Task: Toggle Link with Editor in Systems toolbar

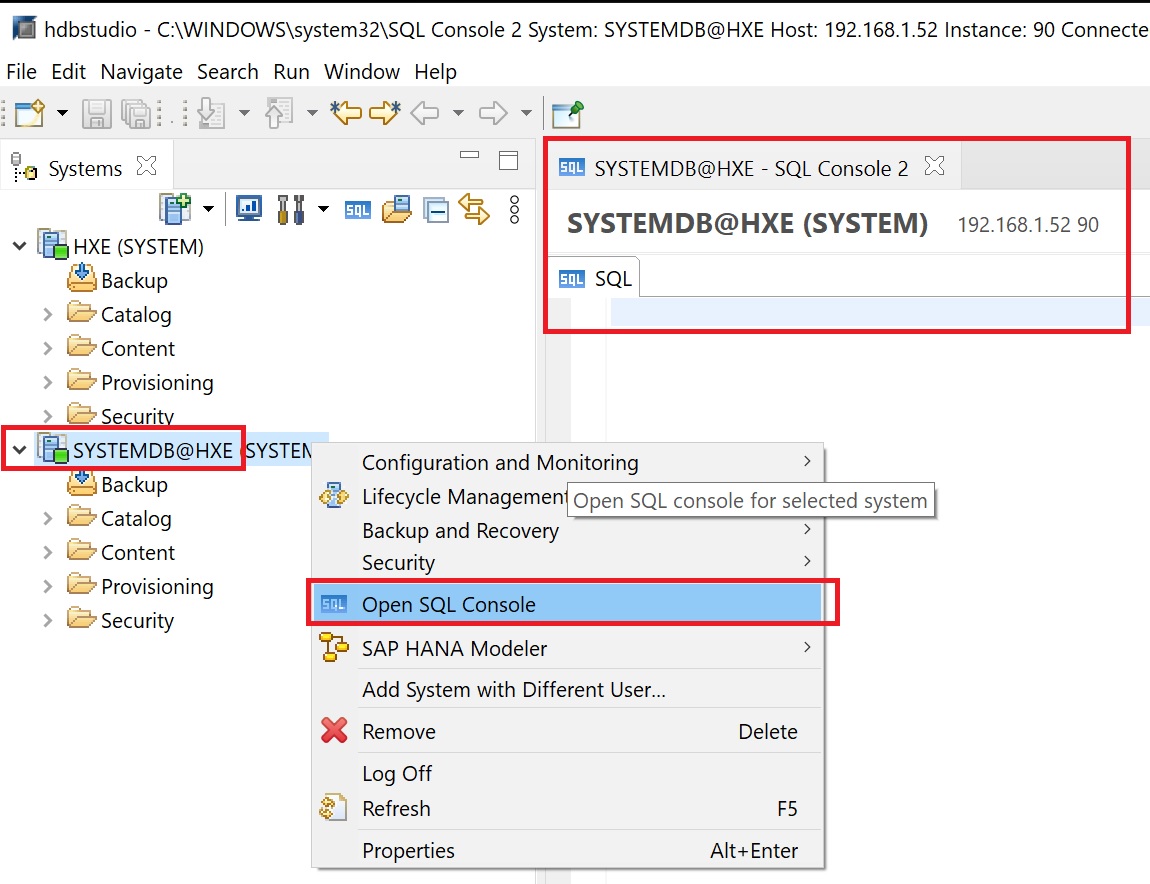Action: (474, 209)
